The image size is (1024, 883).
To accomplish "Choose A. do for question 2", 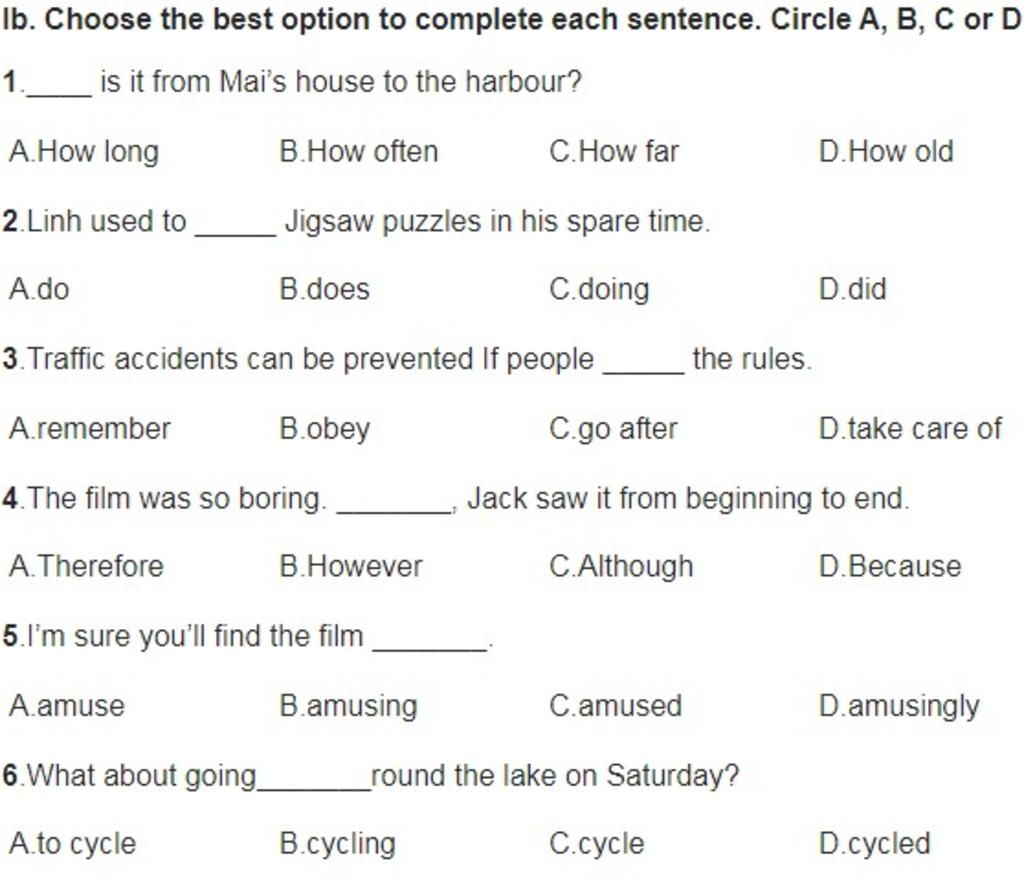I will coord(39,289).
